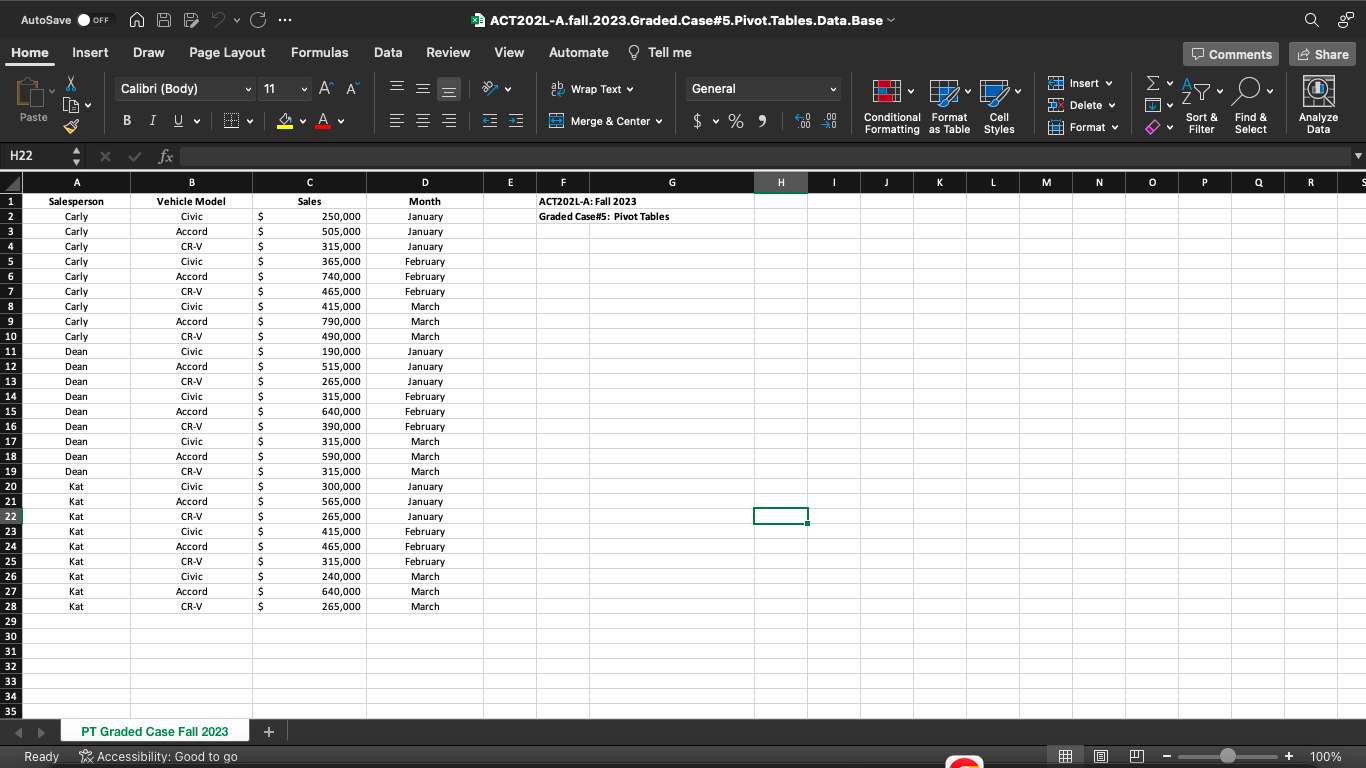
Task: Decrease decimal places
Action: [829, 121]
